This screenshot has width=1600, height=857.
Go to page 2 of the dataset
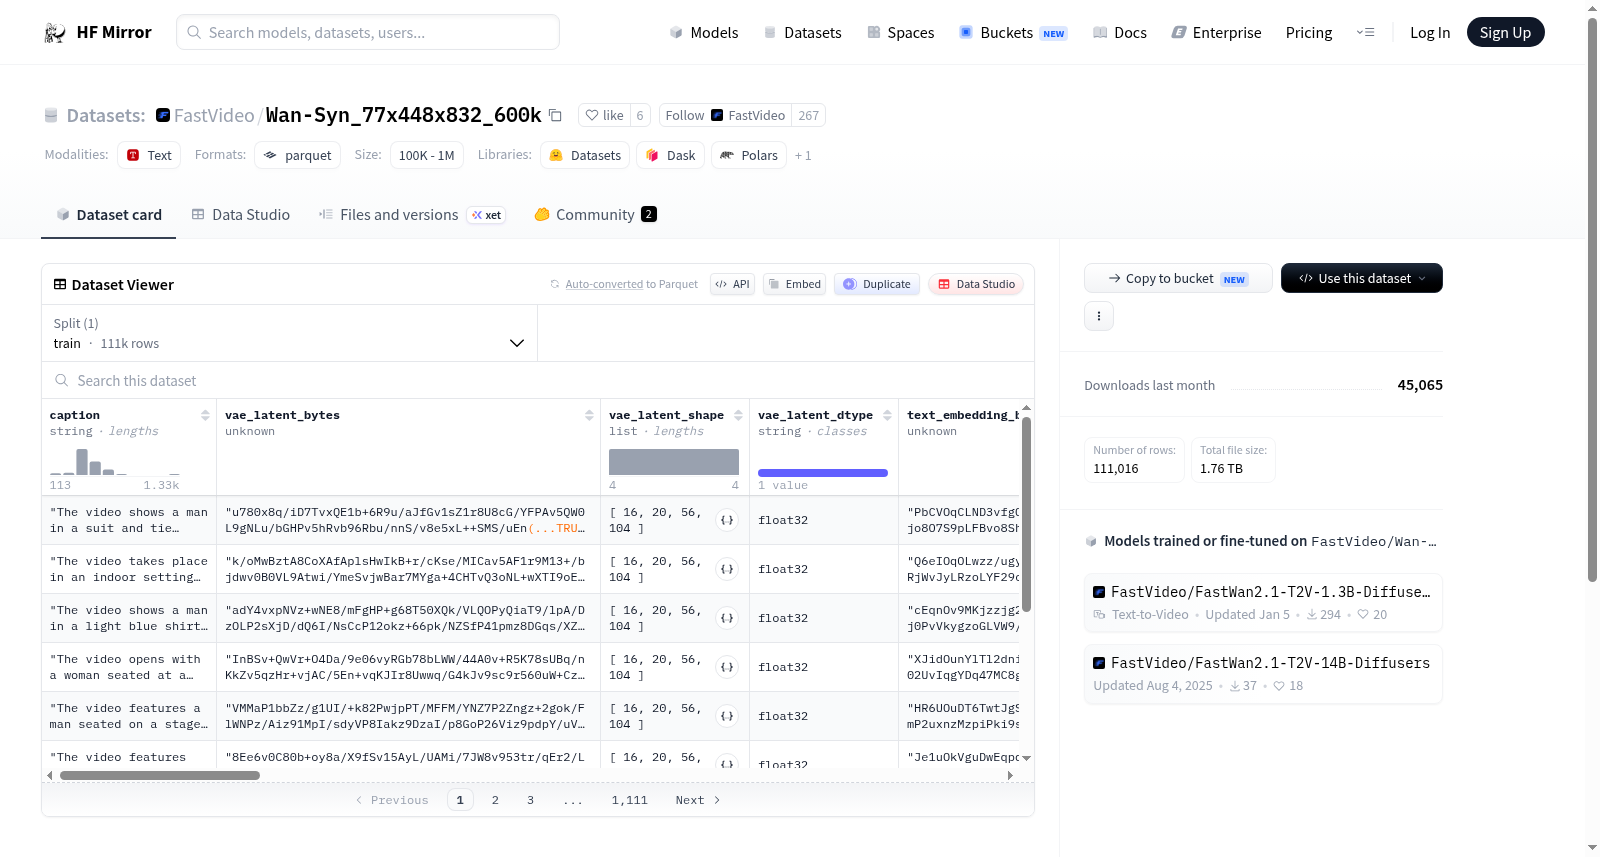tap(495, 800)
